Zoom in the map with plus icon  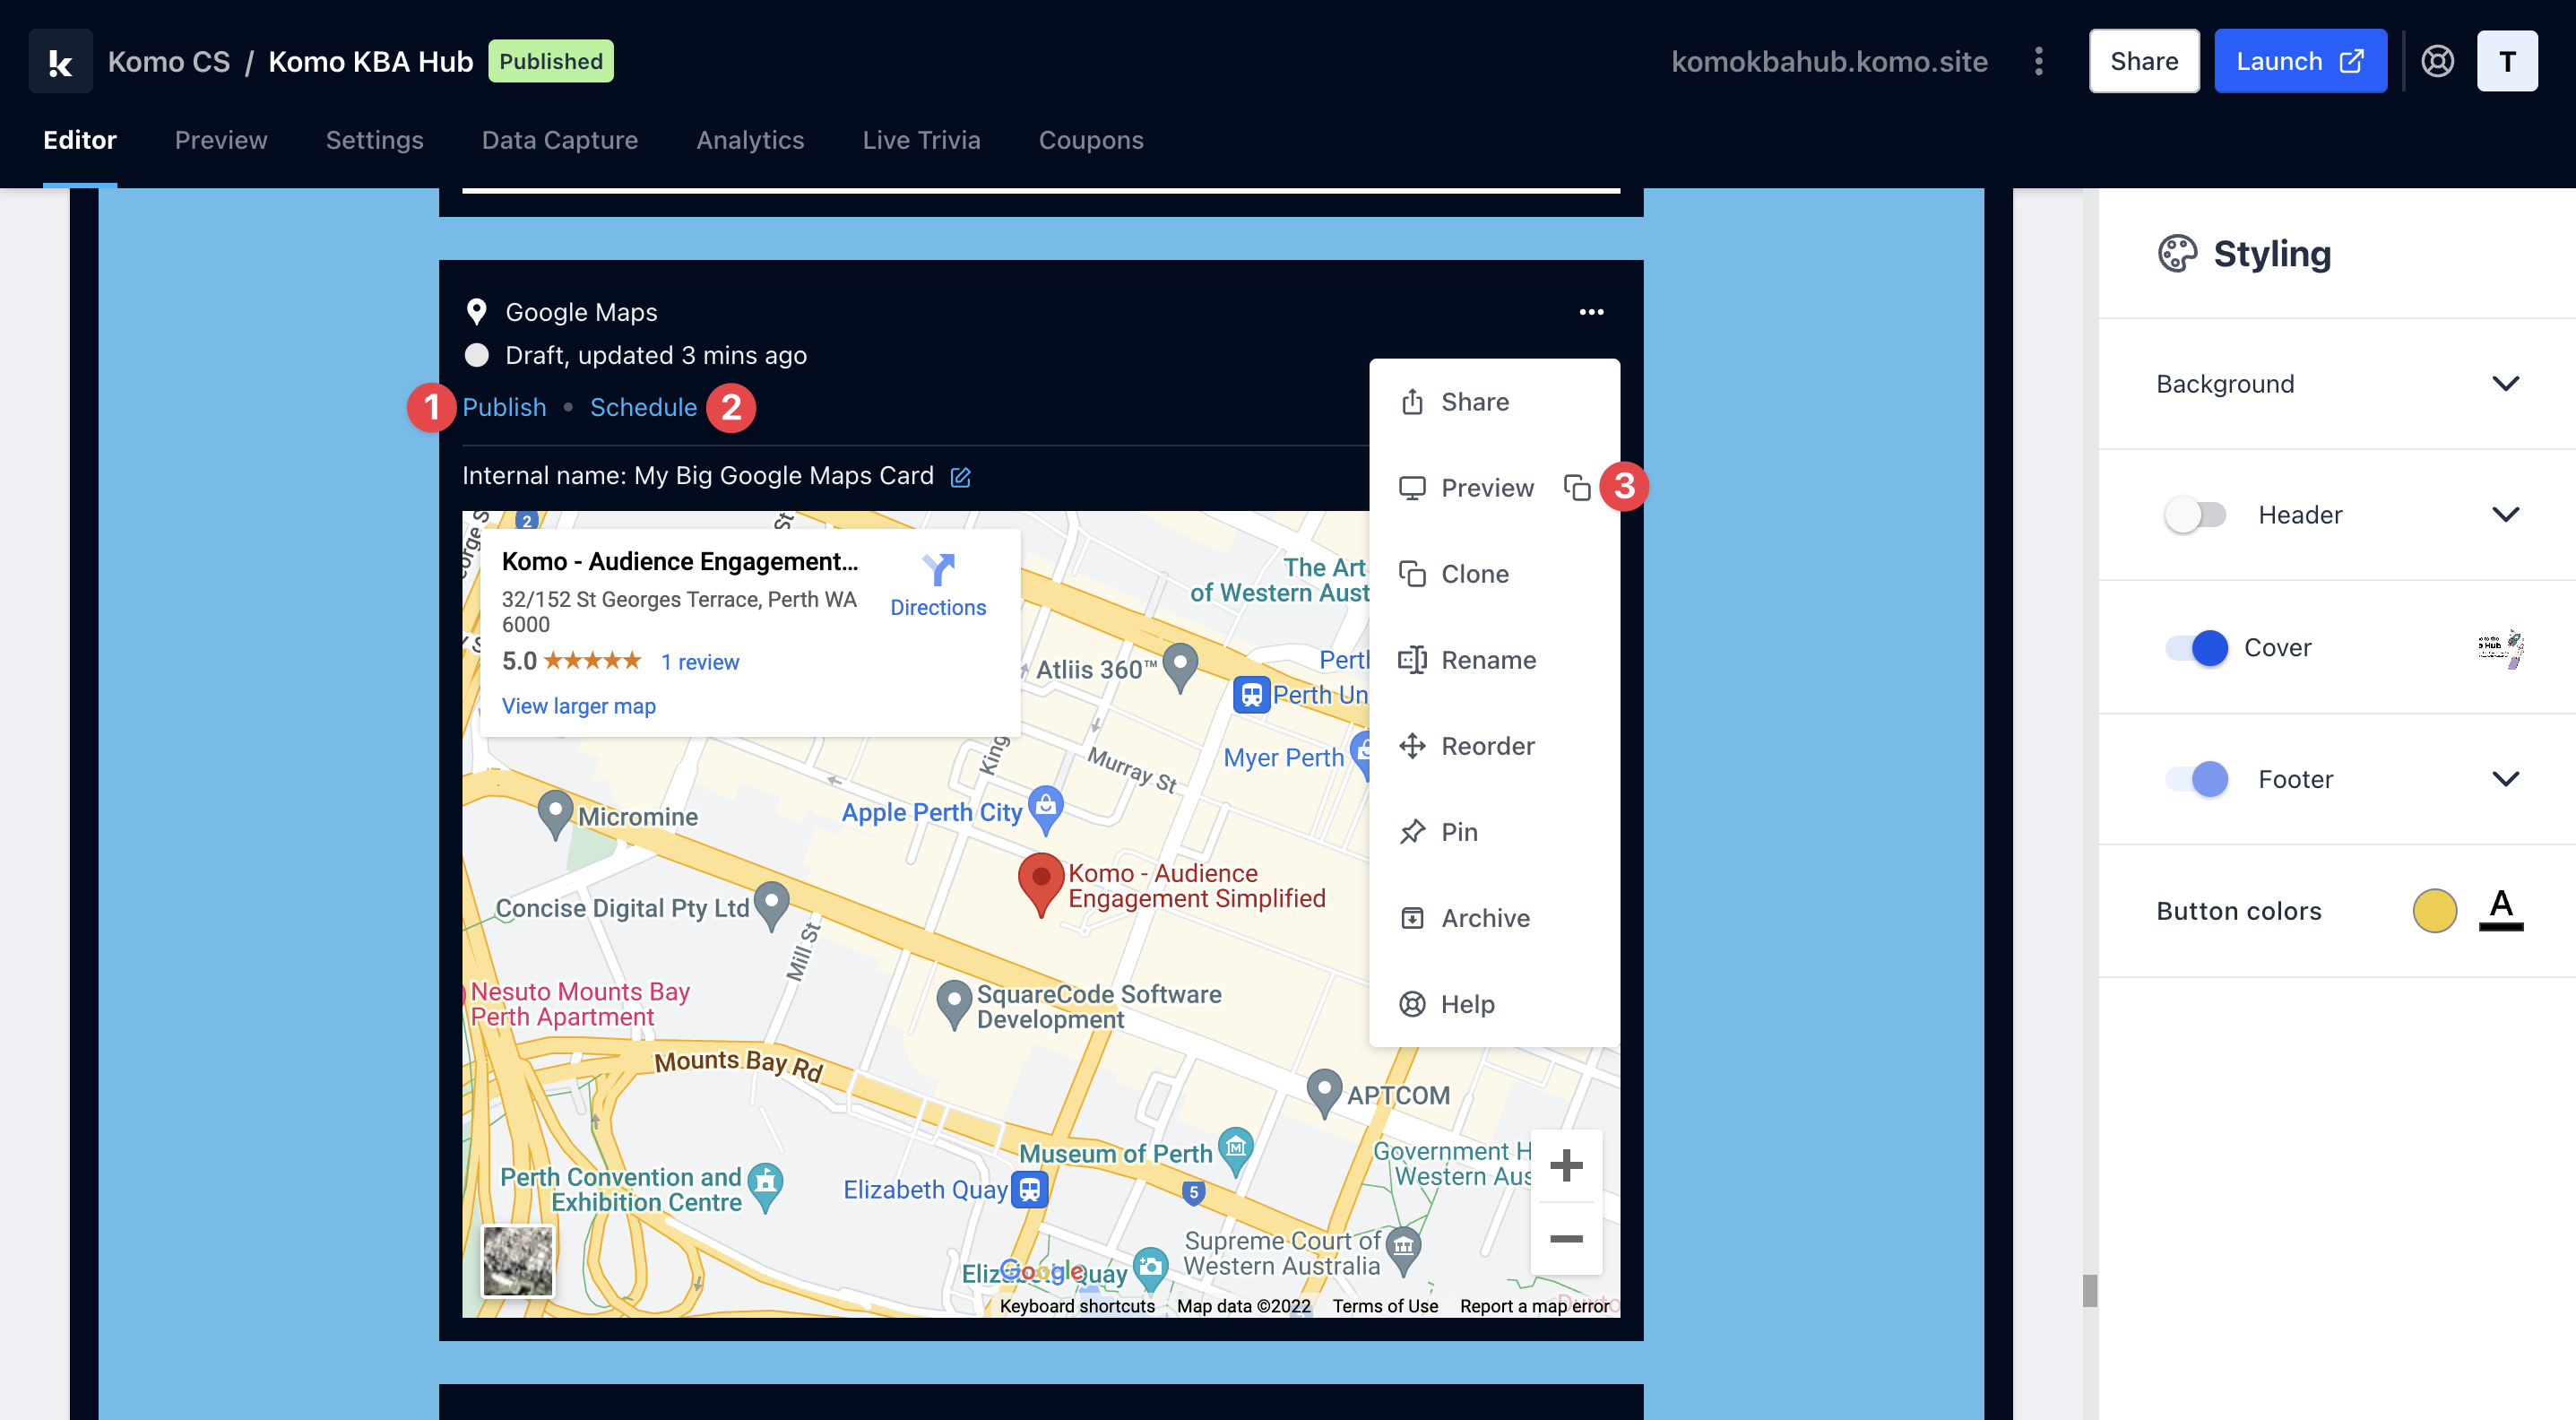point(1566,1166)
